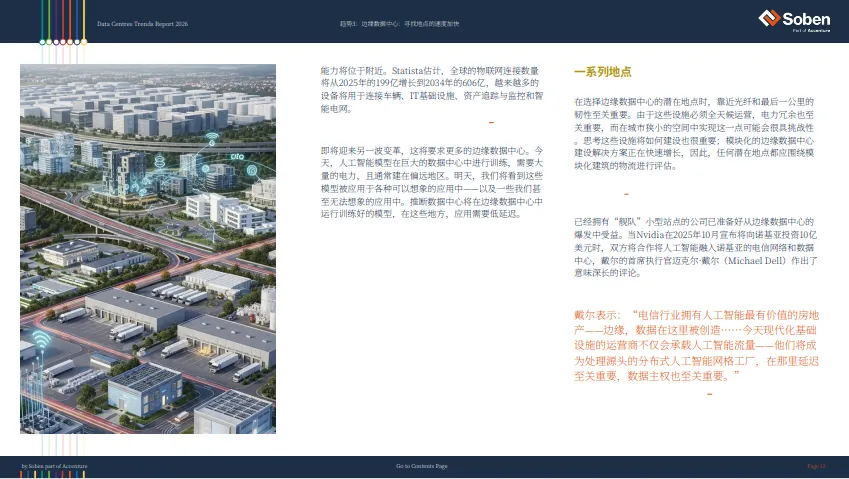Click the orange quote starting '戴尔表示'

(696, 345)
